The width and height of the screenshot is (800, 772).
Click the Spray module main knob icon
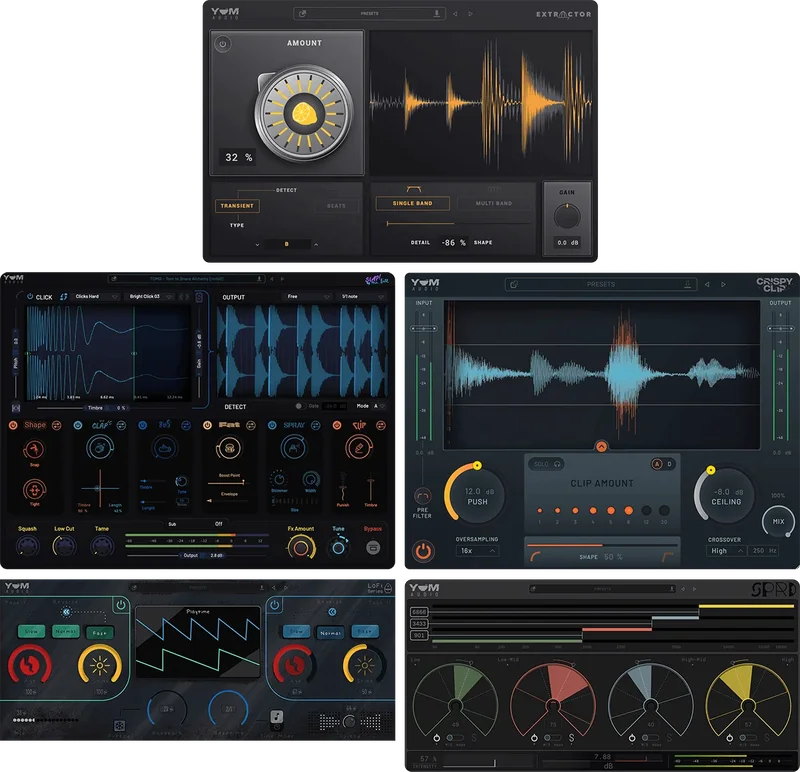(294, 448)
